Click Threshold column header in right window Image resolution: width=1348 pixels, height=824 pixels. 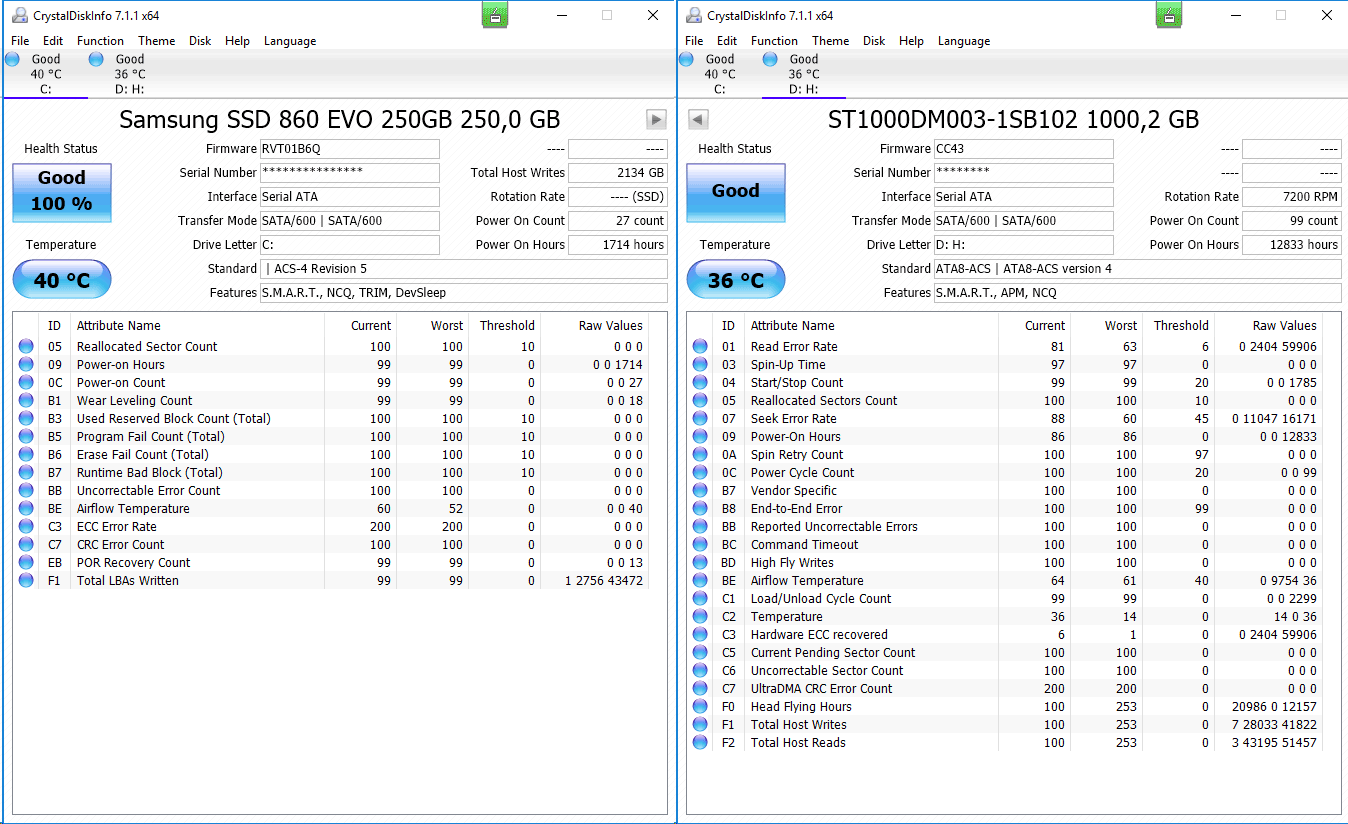1181,326
